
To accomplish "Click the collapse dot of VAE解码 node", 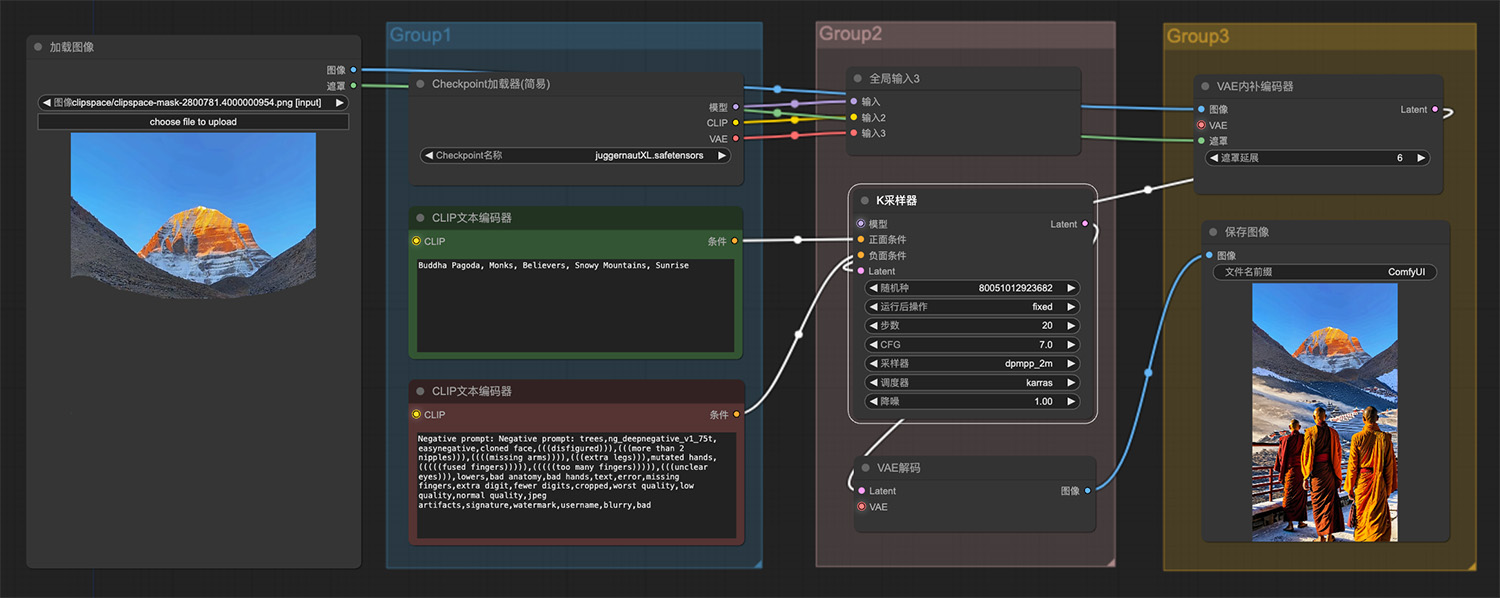I will tap(865, 468).
